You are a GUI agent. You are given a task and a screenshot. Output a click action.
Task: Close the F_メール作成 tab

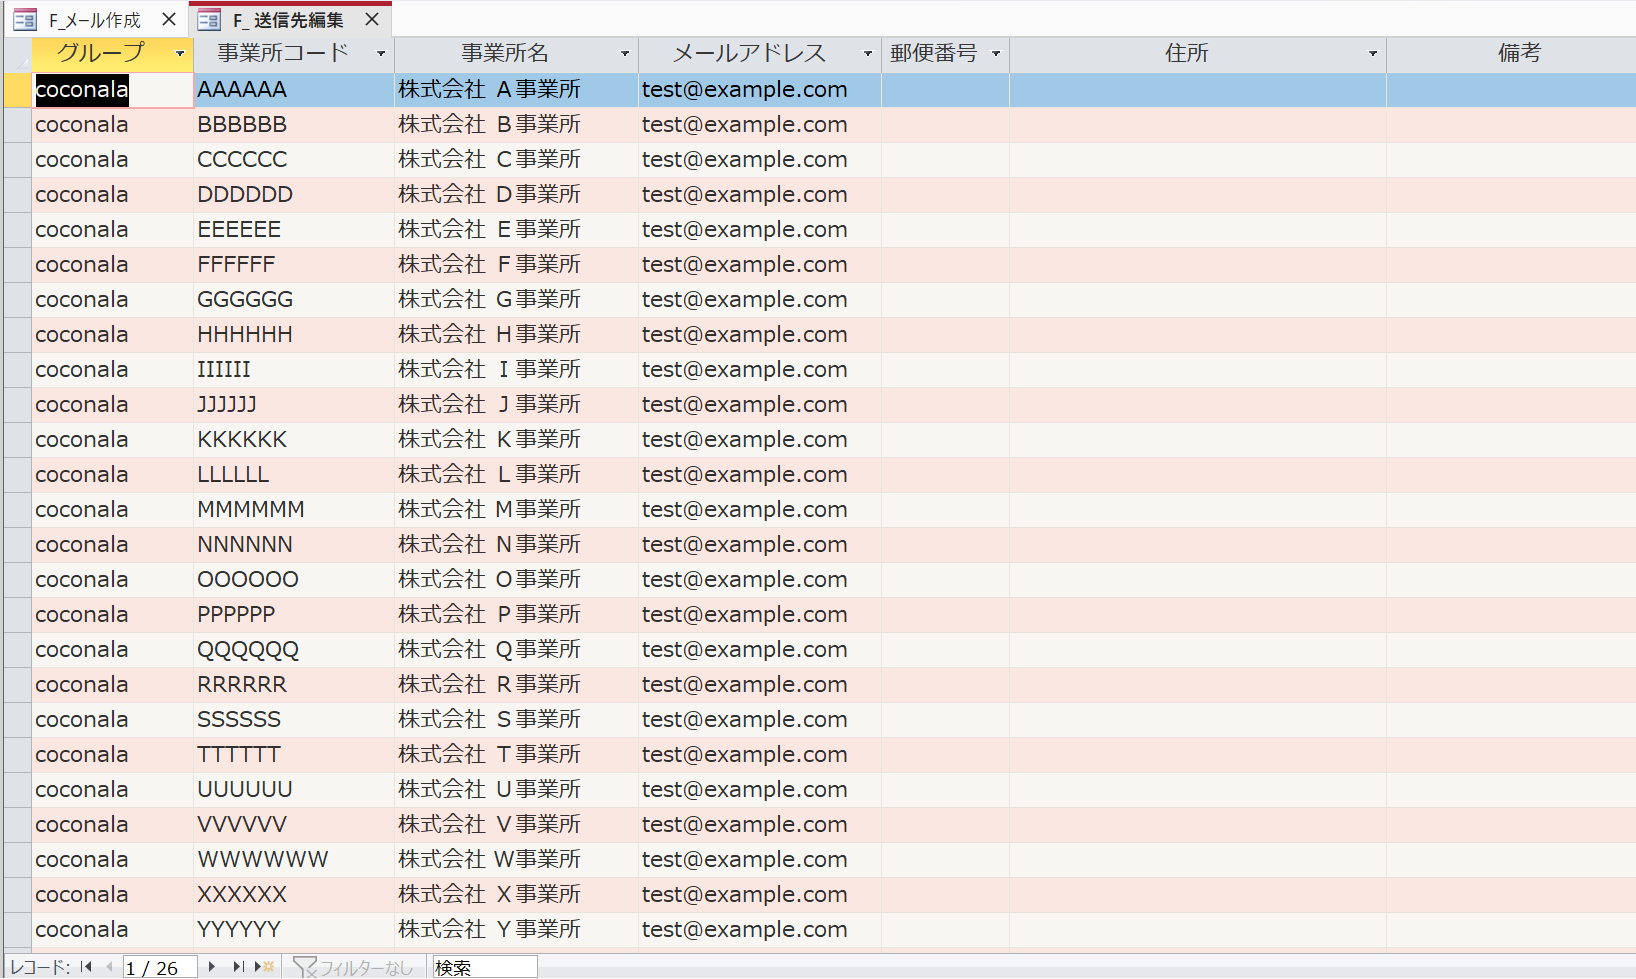(169, 20)
